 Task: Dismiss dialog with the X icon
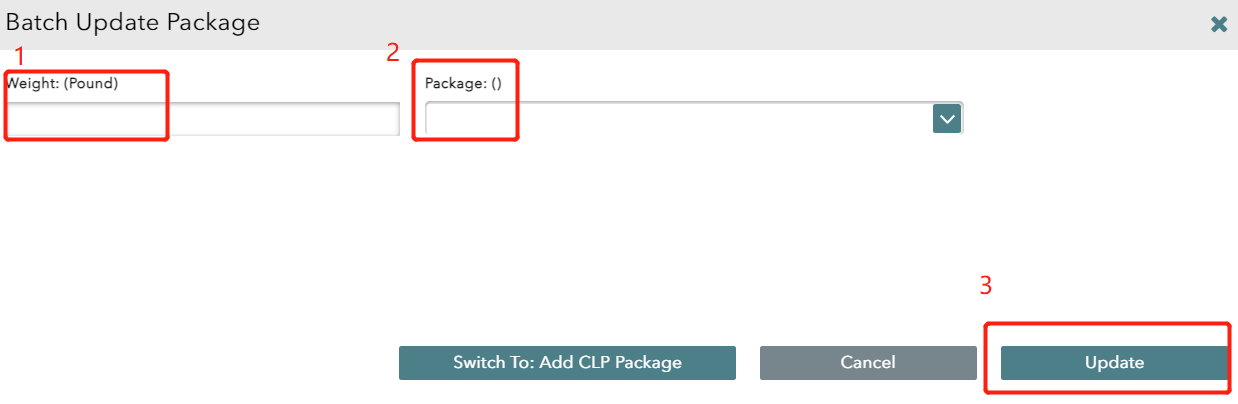(x=1218, y=25)
